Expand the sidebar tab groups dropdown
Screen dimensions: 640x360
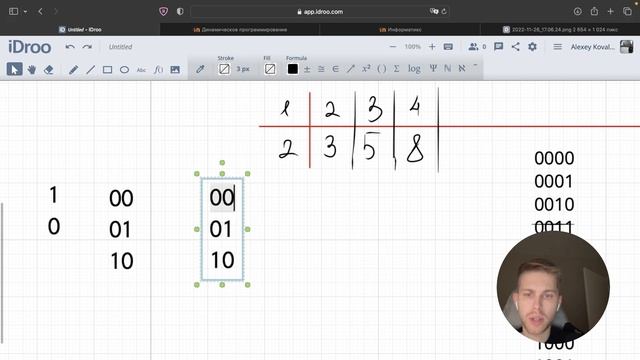(25, 11)
